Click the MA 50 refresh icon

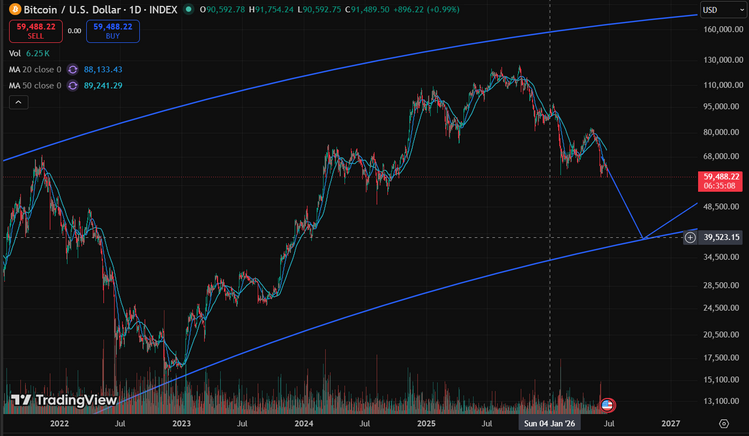73,86
